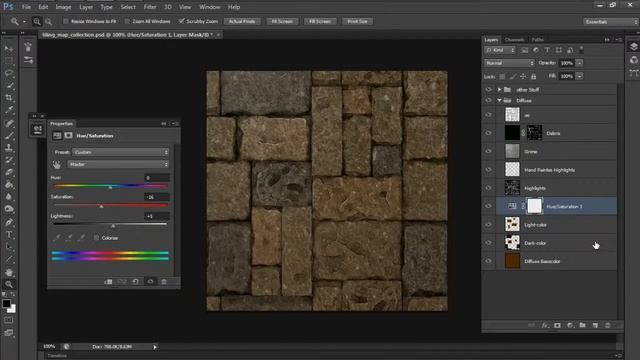The width and height of the screenshot is (640, 360).
Task: Toggle adjustment visibility eye in Properties
Action: click(150, 282)
